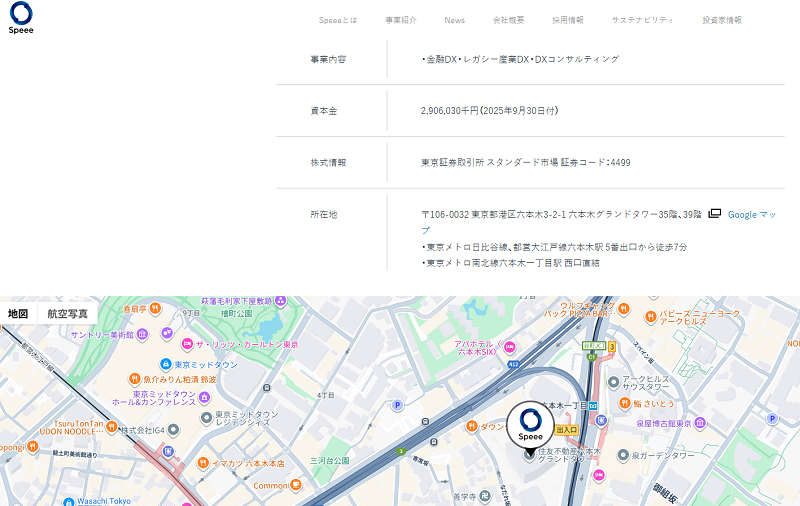Click the 檜町公園 park label

(x=236, y=314)
